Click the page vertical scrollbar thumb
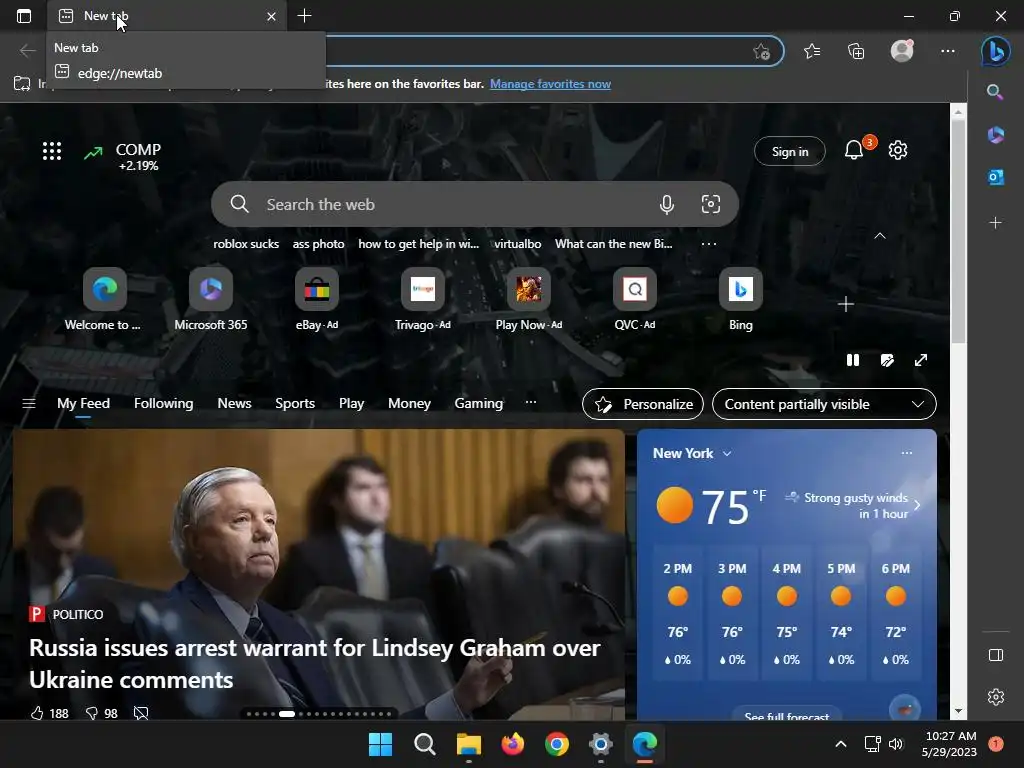The height and width of the screenshot is (768, 1024). coord(958,231)
